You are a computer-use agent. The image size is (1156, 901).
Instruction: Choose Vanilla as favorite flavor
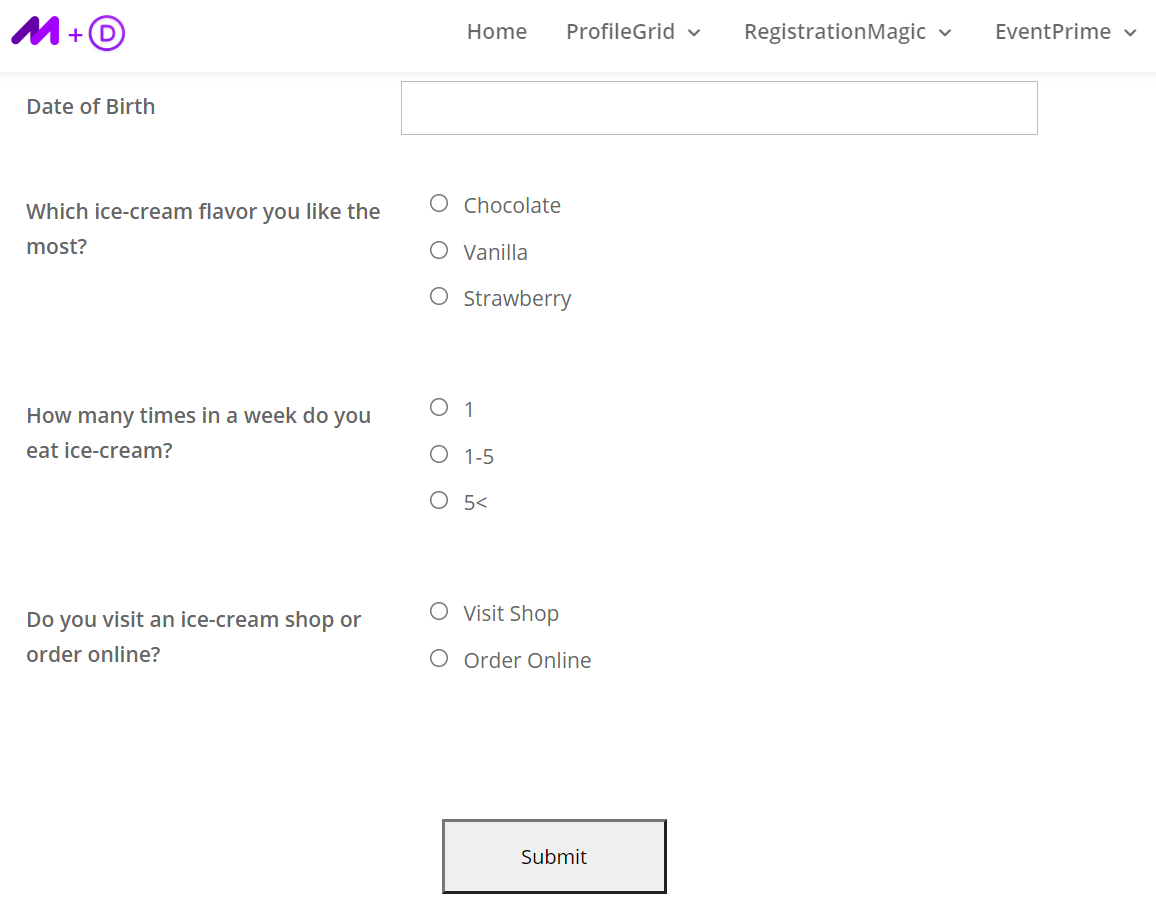click(439, 251)
